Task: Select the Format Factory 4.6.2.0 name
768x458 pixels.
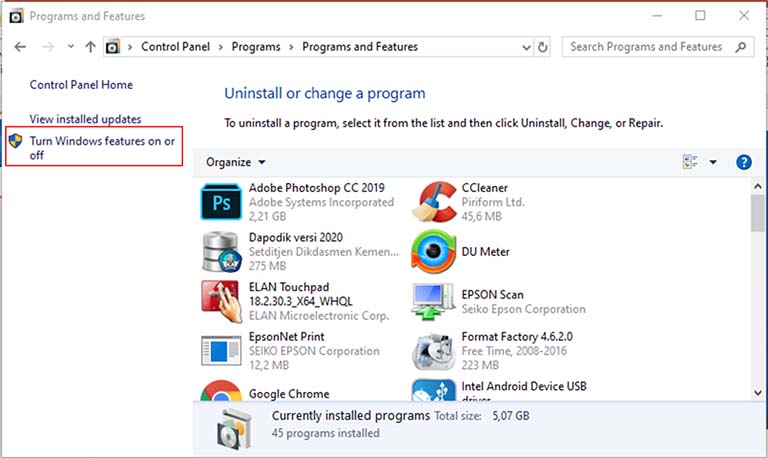Action: pyautogui.click(x=517, y=337)
